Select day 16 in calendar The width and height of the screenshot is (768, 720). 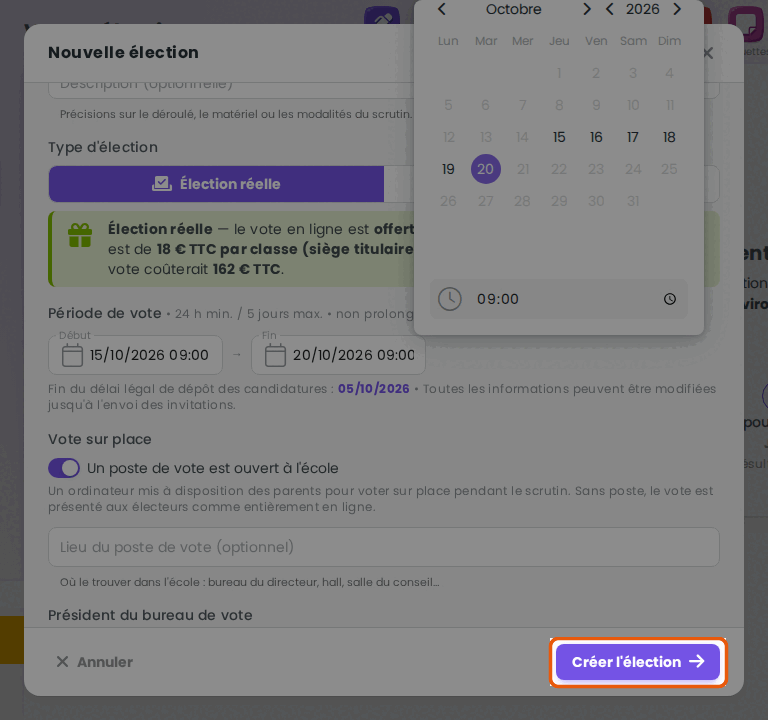click(596, 137)
